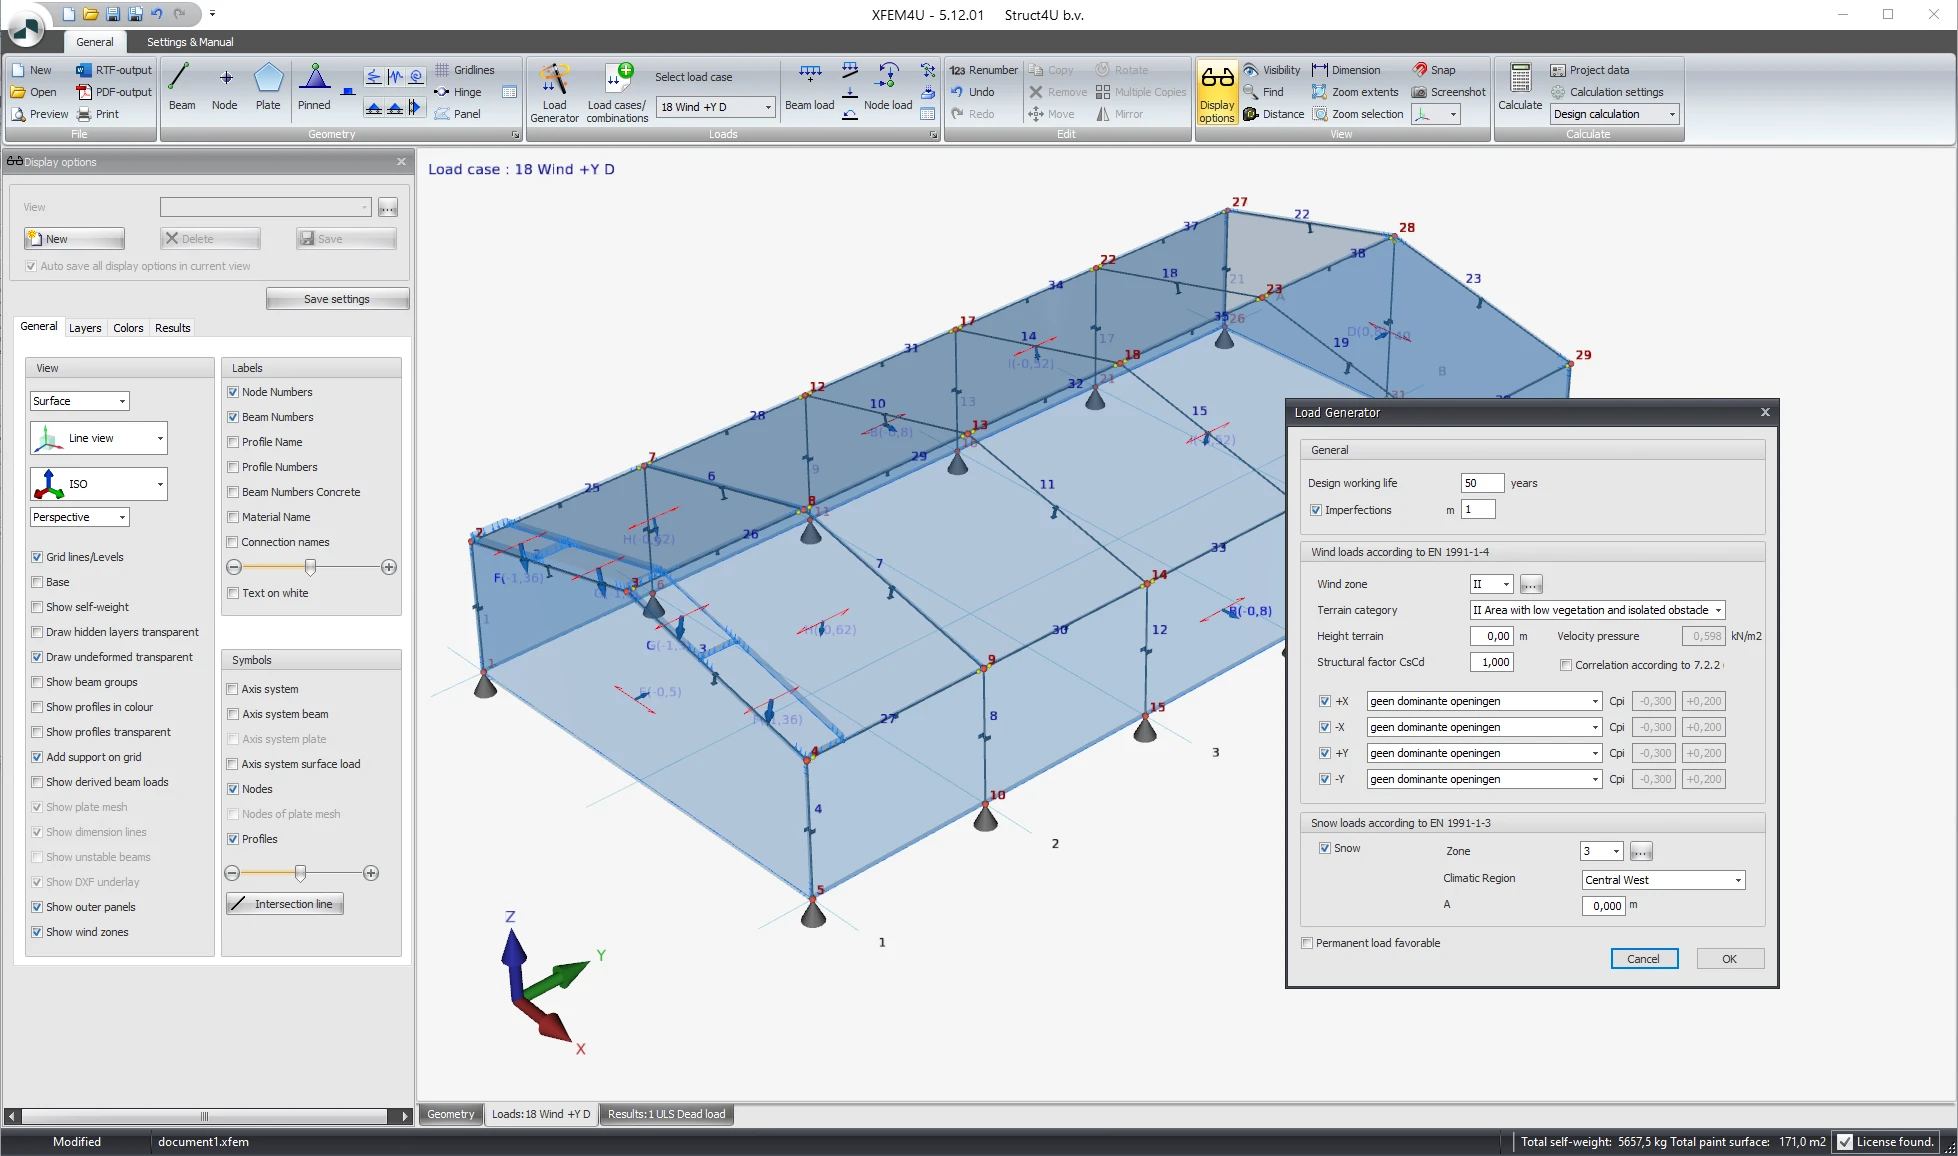Toggle the +X wind direction checkbox
The width and height of the screenshot is (1958, 1156).
1325,701
